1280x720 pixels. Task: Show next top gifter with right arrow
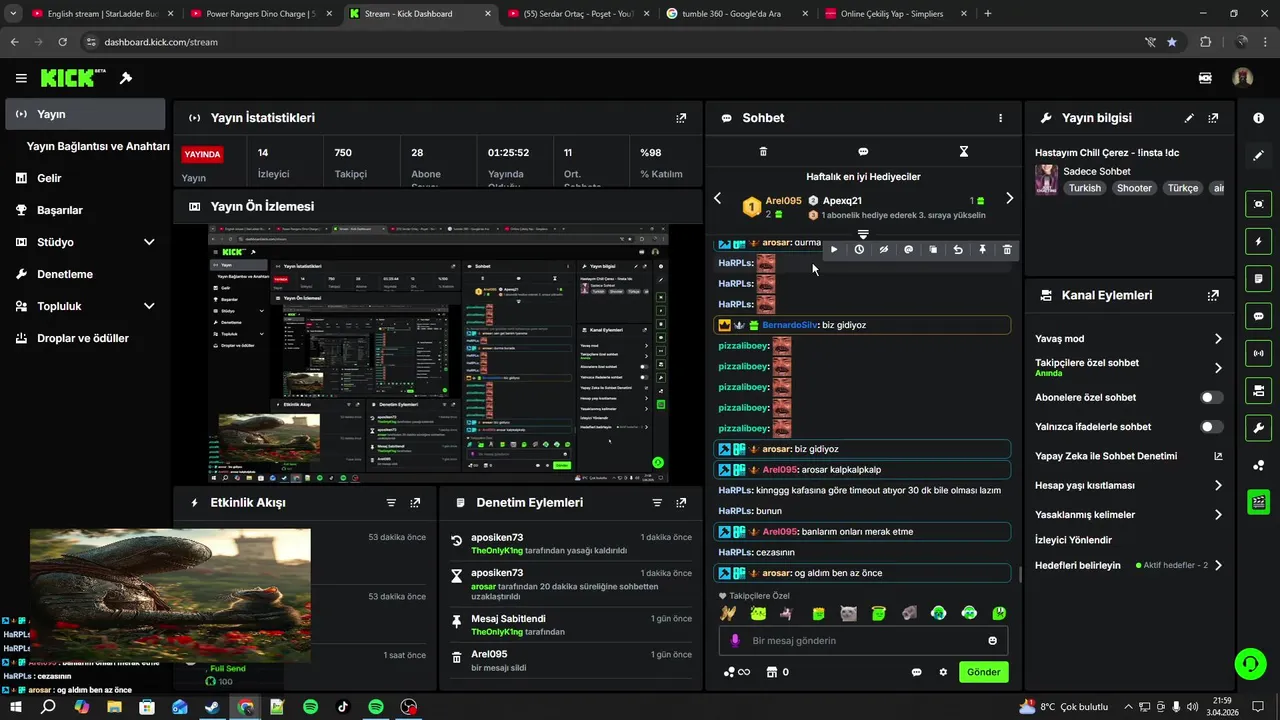[1009, 199]
